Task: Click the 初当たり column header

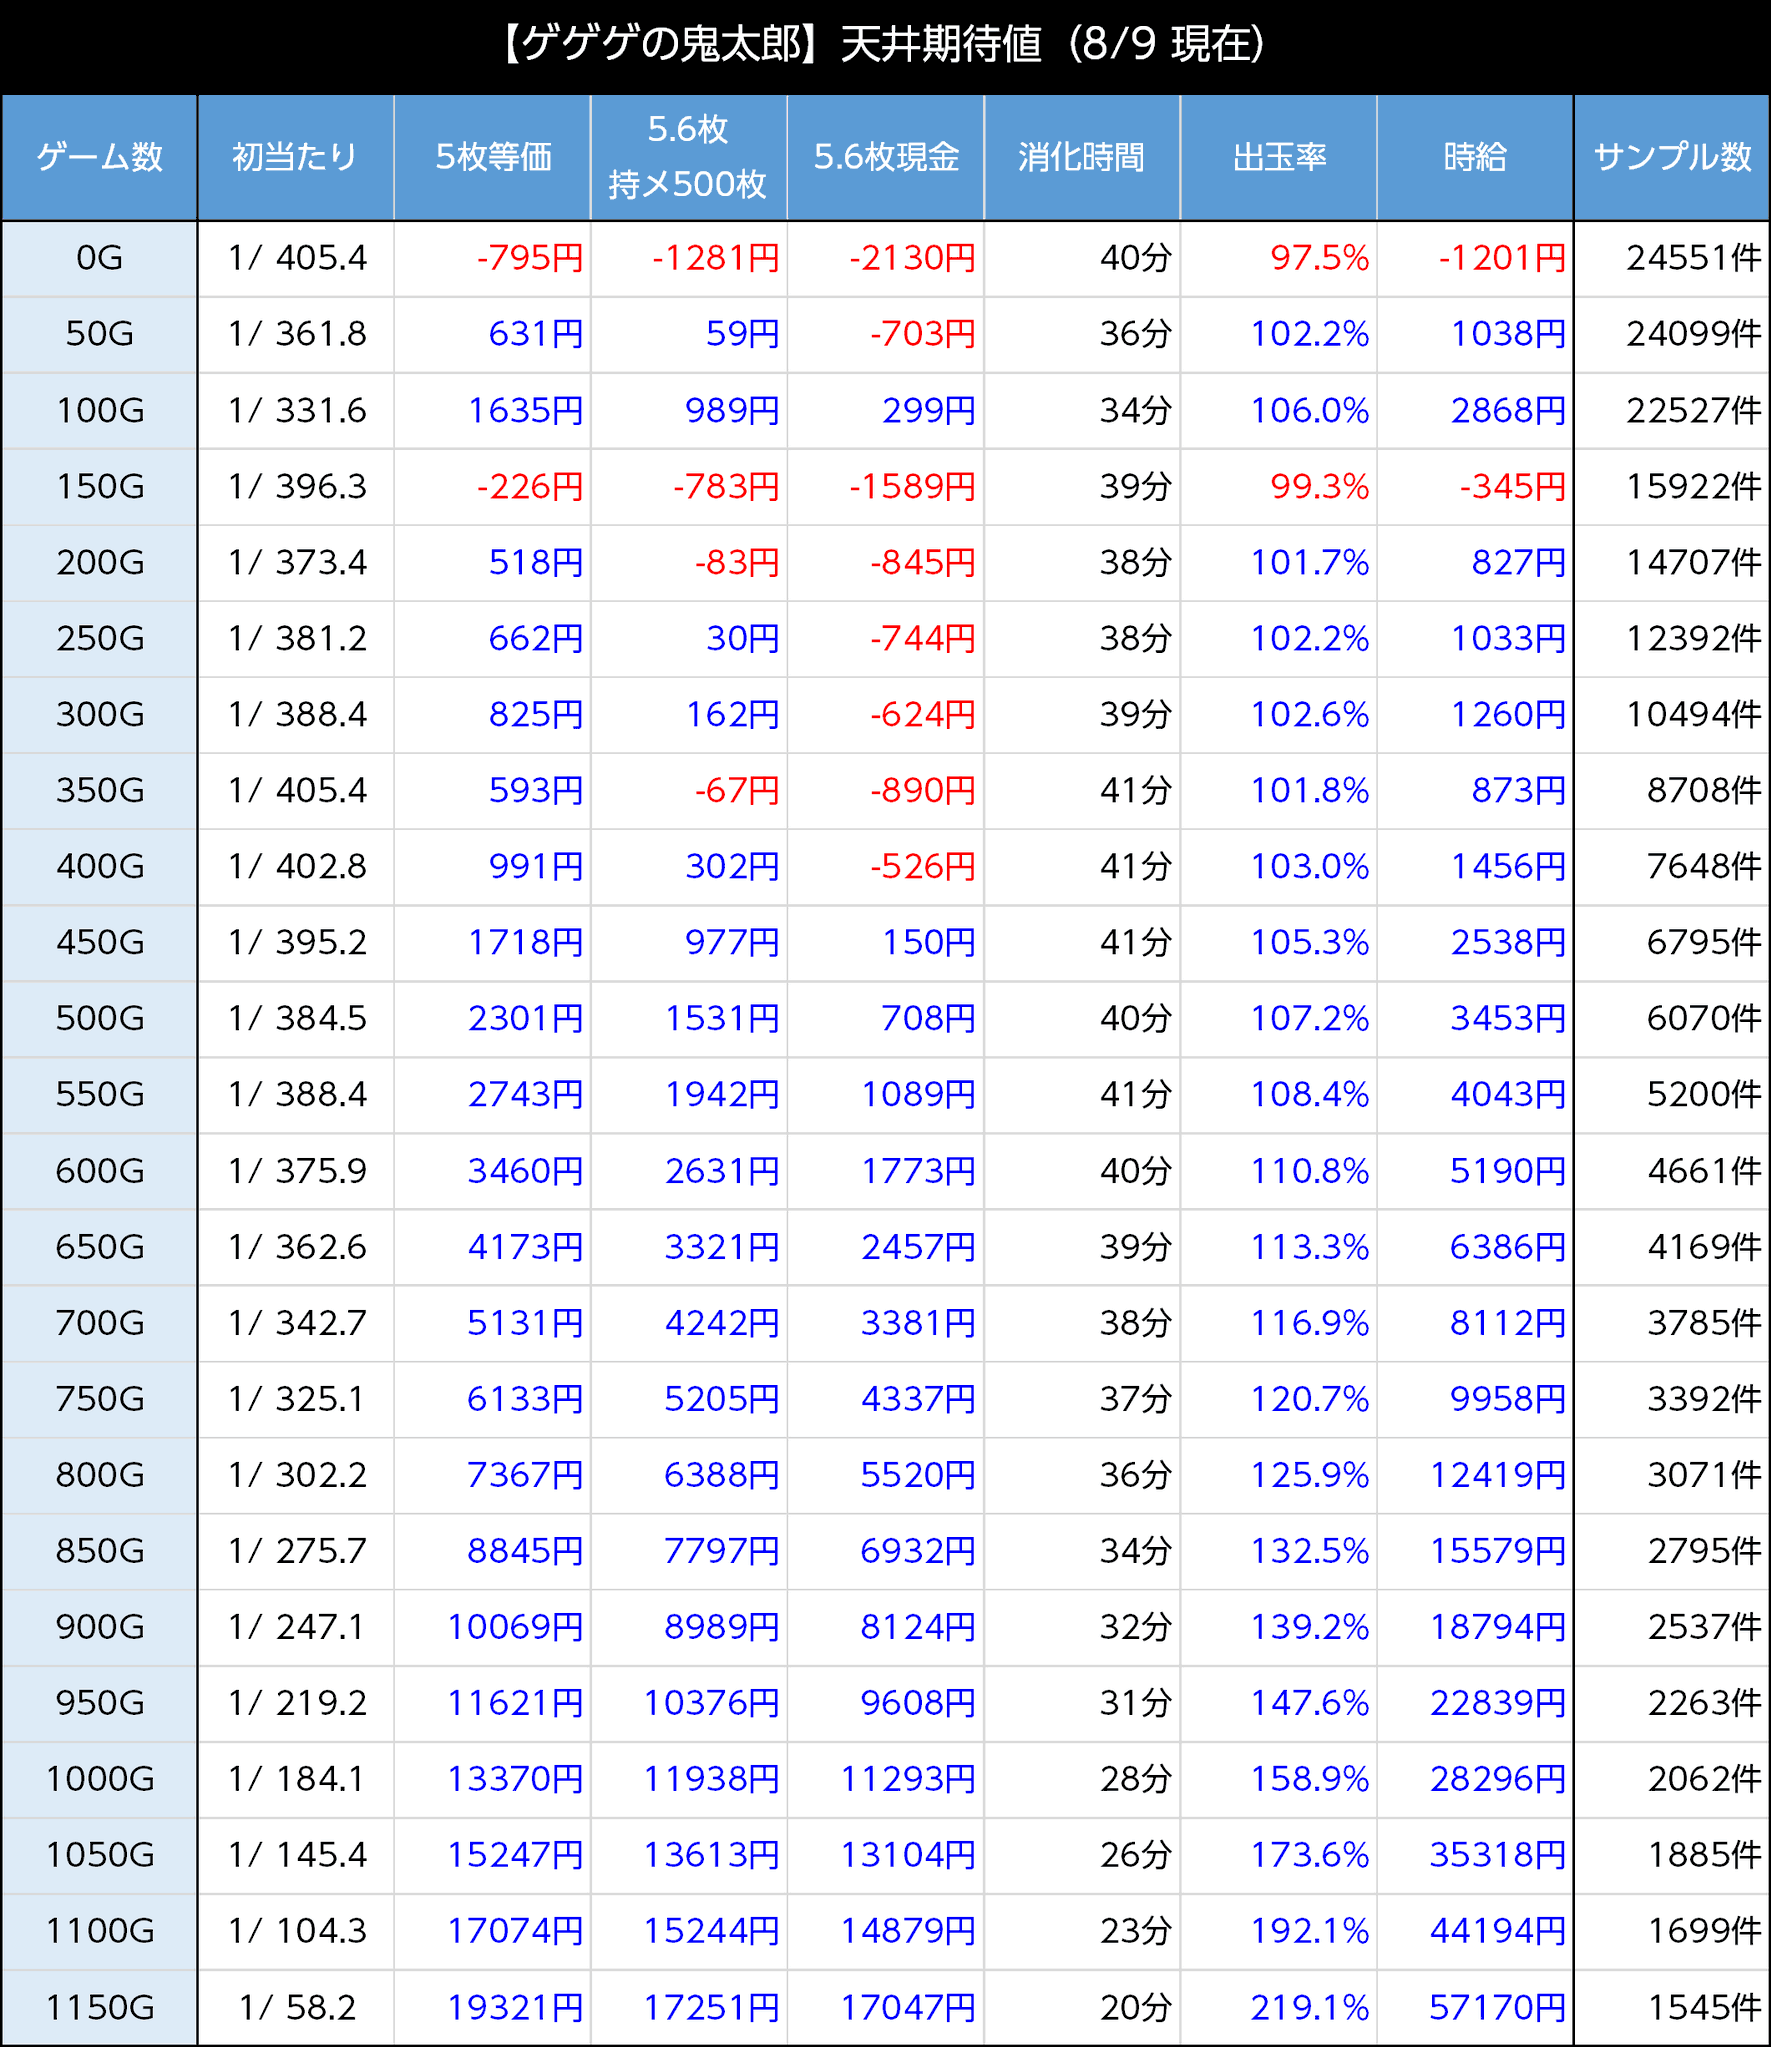Action: click(x=295, y=157)
